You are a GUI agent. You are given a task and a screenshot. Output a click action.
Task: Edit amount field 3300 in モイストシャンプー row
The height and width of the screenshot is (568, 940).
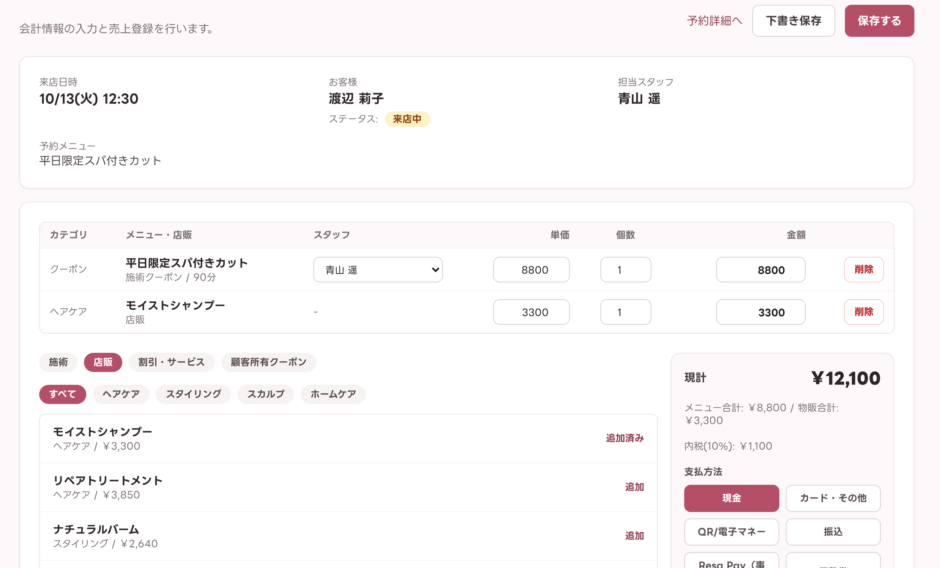[x=761, y=312]
